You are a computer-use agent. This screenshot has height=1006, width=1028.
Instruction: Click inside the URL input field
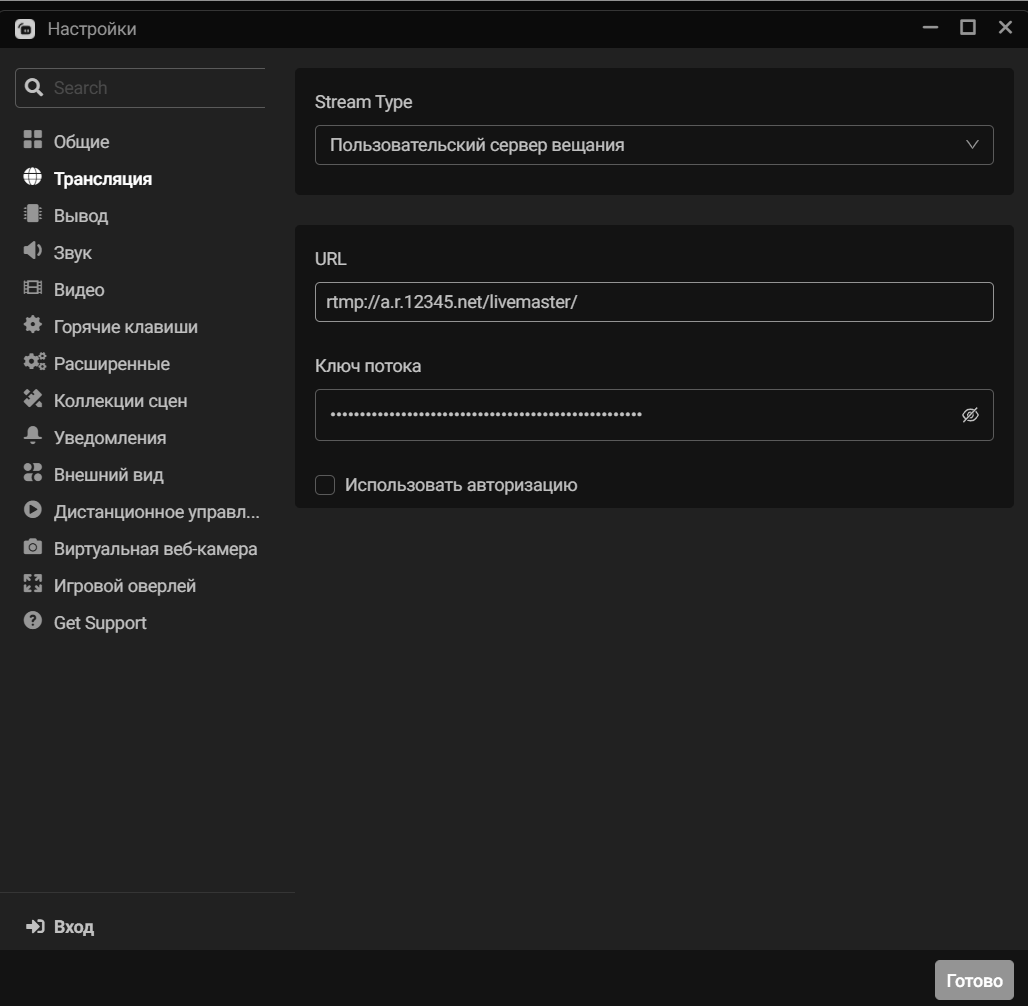pos(653,301)
